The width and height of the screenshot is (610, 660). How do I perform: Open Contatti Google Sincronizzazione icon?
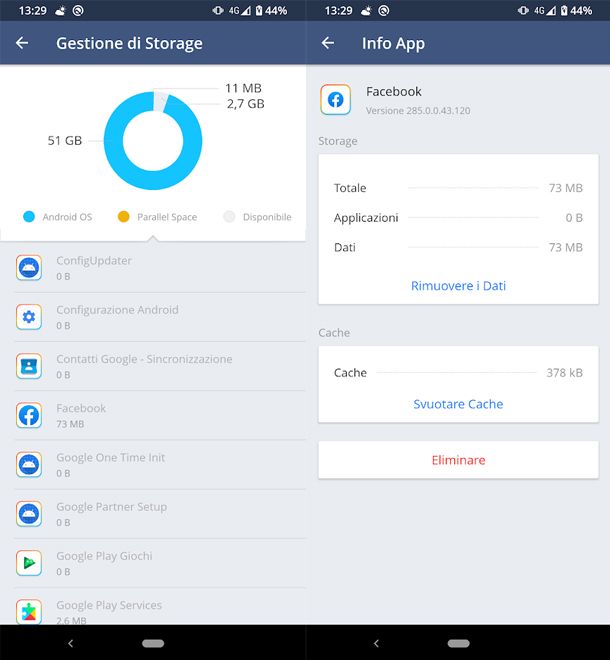click(x=29, y=366)
